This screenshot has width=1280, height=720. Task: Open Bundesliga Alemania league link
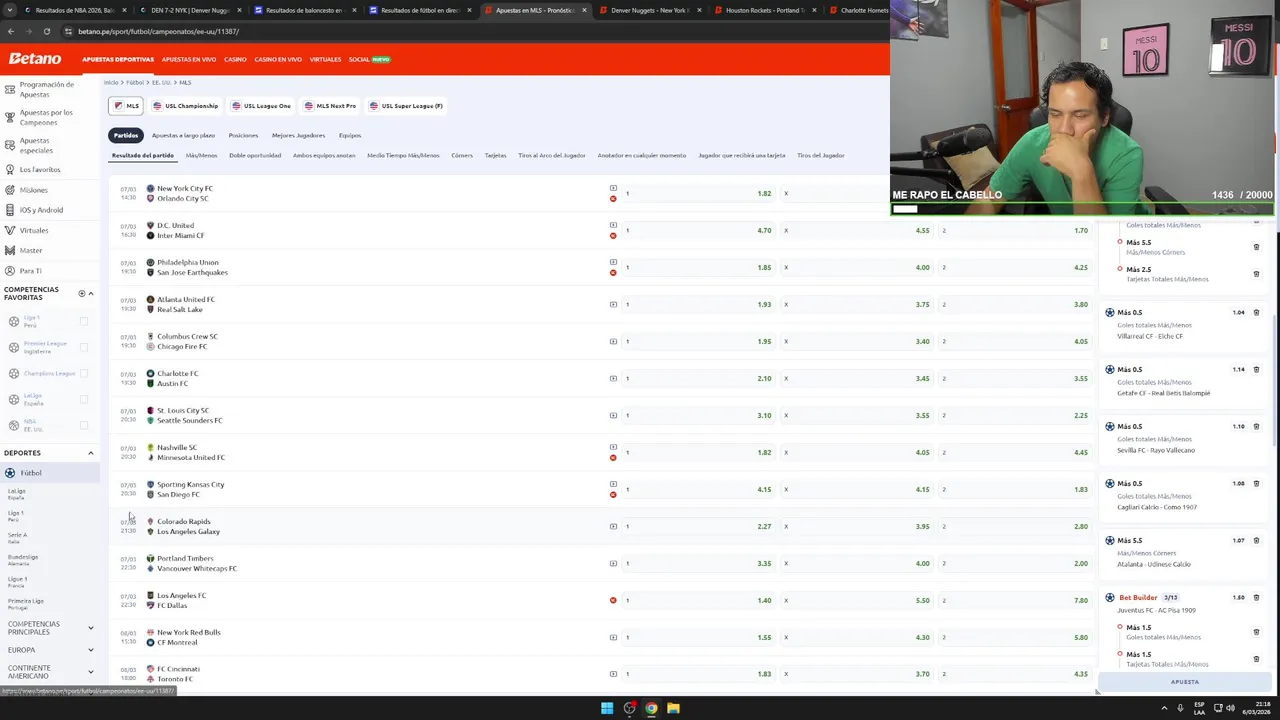click(x=22, y=560)
